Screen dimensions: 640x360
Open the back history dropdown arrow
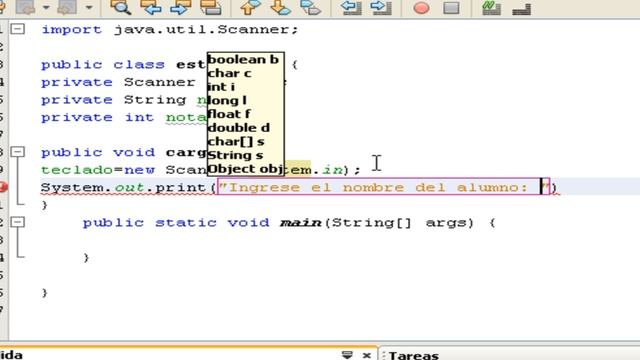coord(46,8)
